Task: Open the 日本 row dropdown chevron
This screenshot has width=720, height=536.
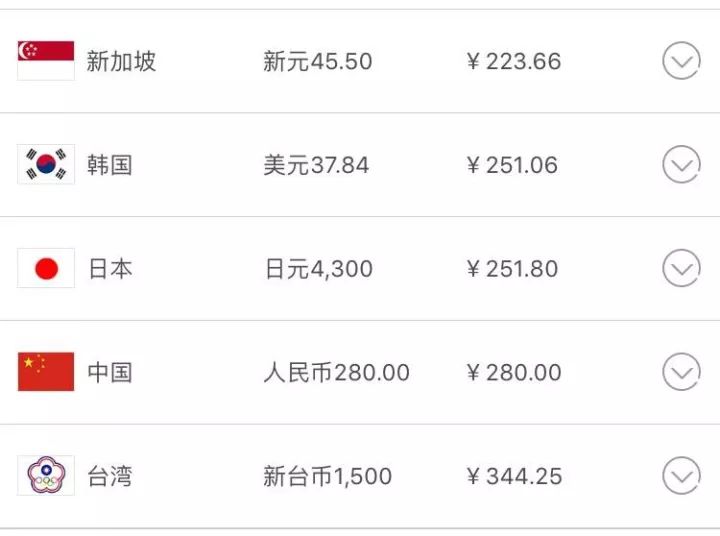Action: tap(681, 268)
